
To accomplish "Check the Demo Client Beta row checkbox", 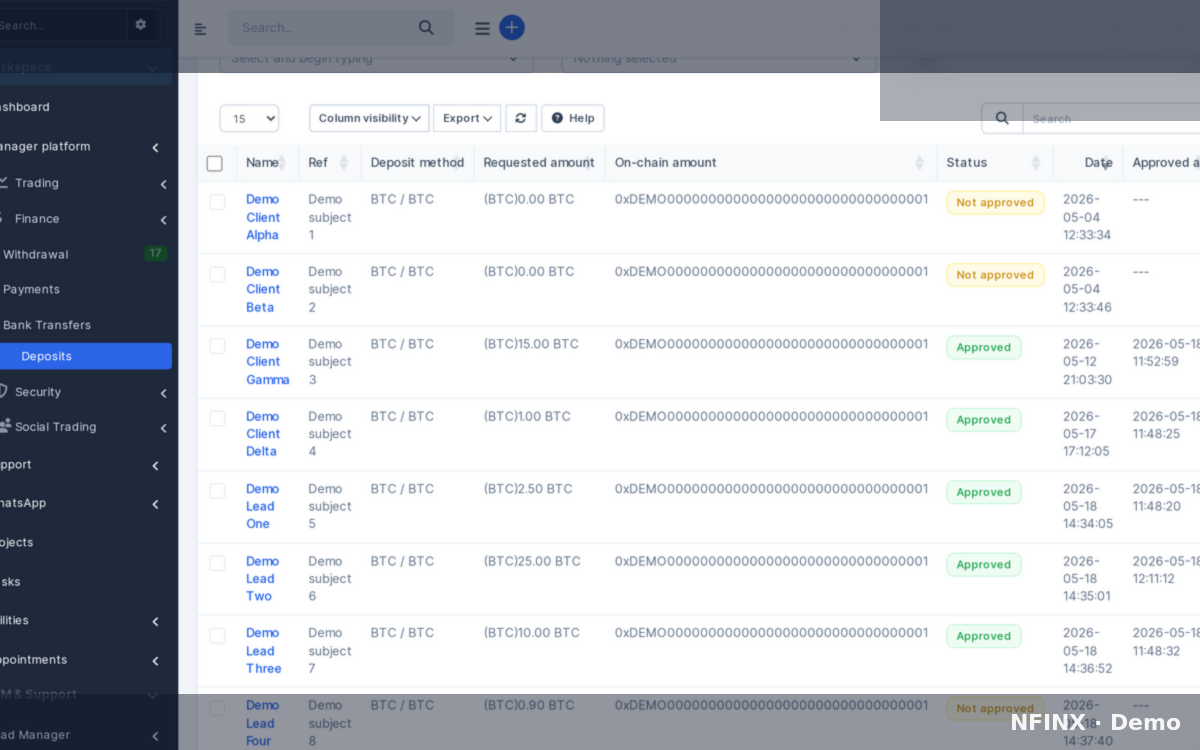I will coord(217,274).
